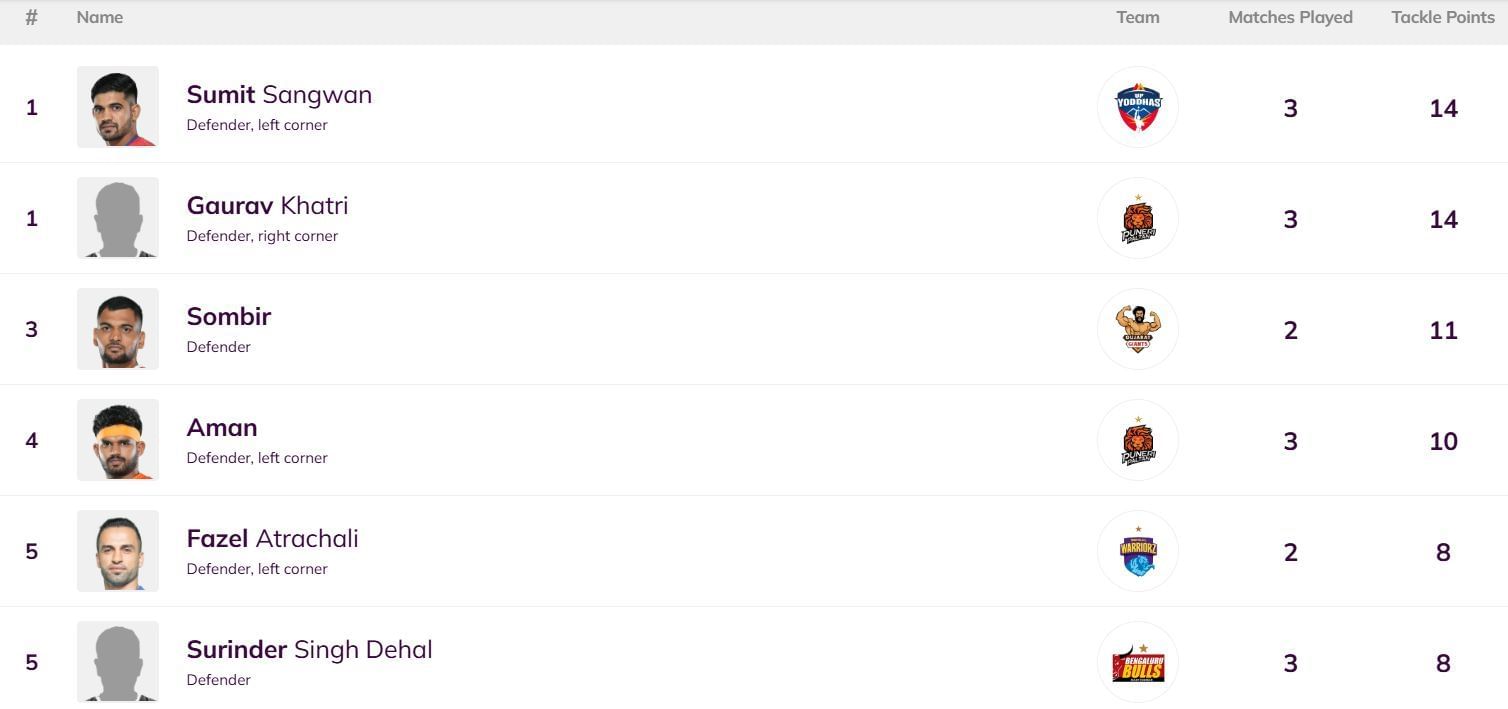
Task: Click UP Yoddhas team logo icon
Action: pos(1137,107)
